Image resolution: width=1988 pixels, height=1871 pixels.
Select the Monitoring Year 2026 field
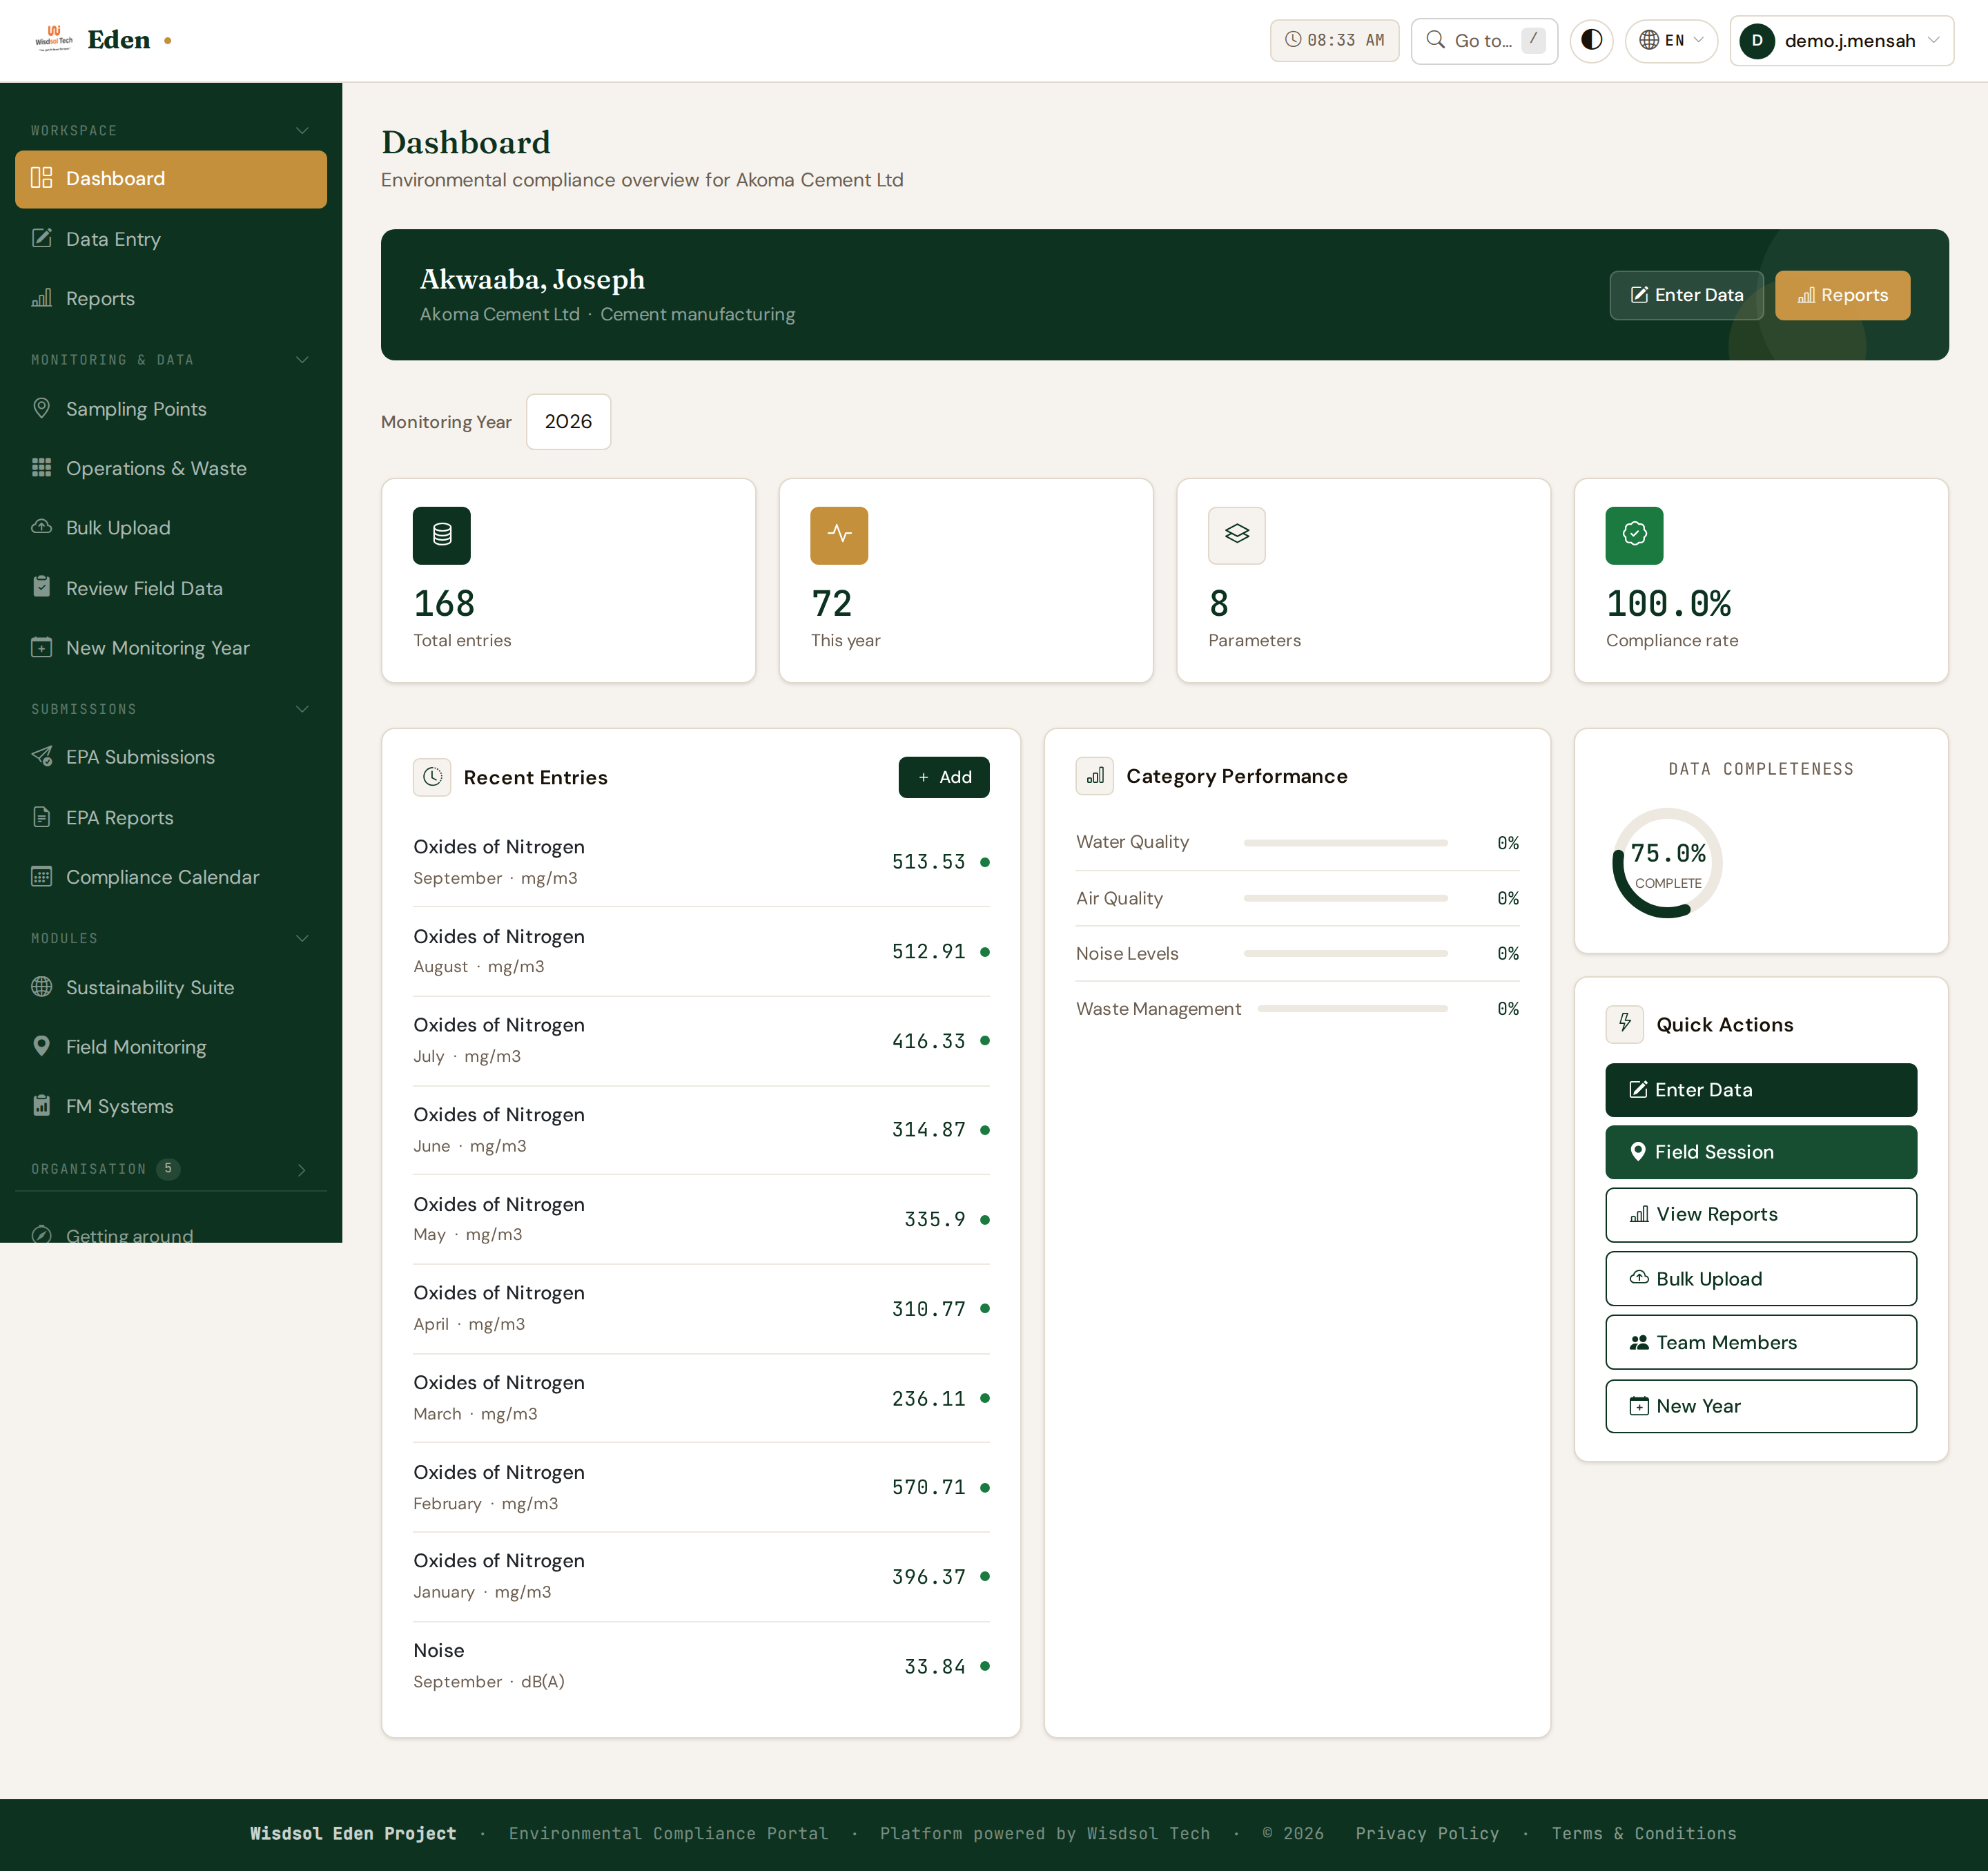(x=568, y=422)
